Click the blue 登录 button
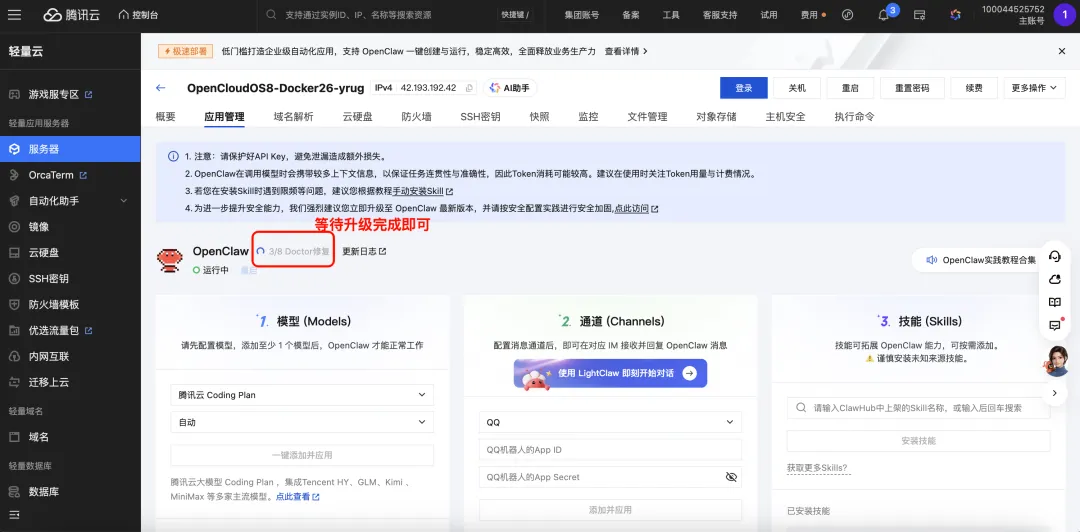This screenshot has height=532, width=1080. click(743, 88)
